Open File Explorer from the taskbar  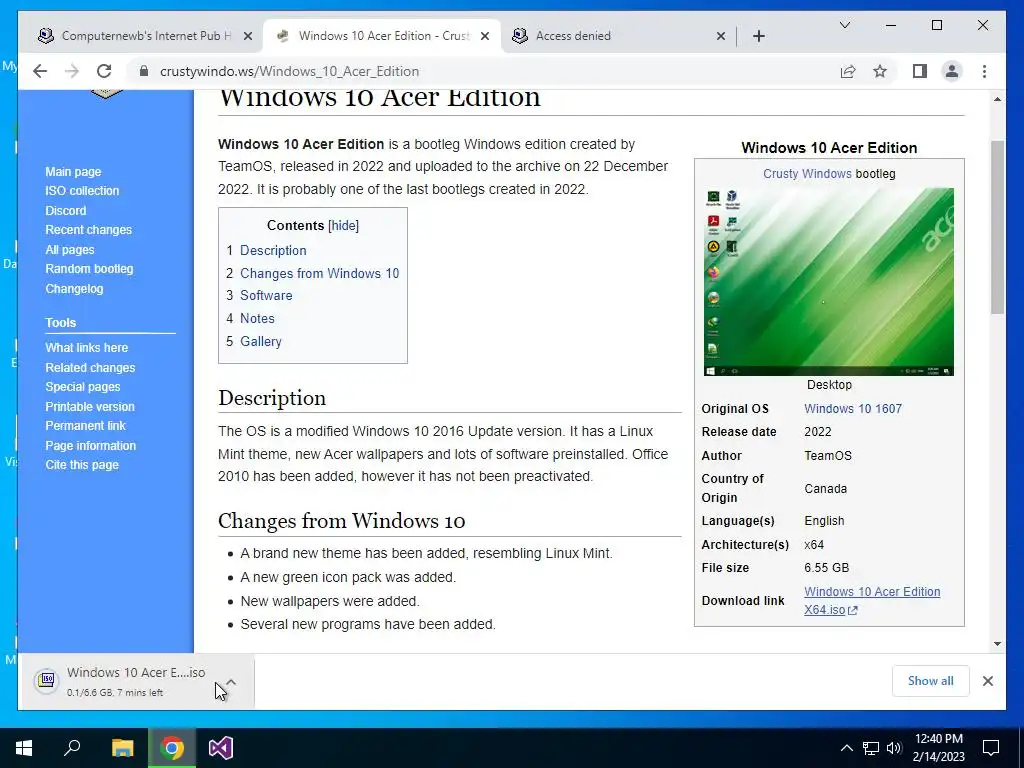coord(122,748)
